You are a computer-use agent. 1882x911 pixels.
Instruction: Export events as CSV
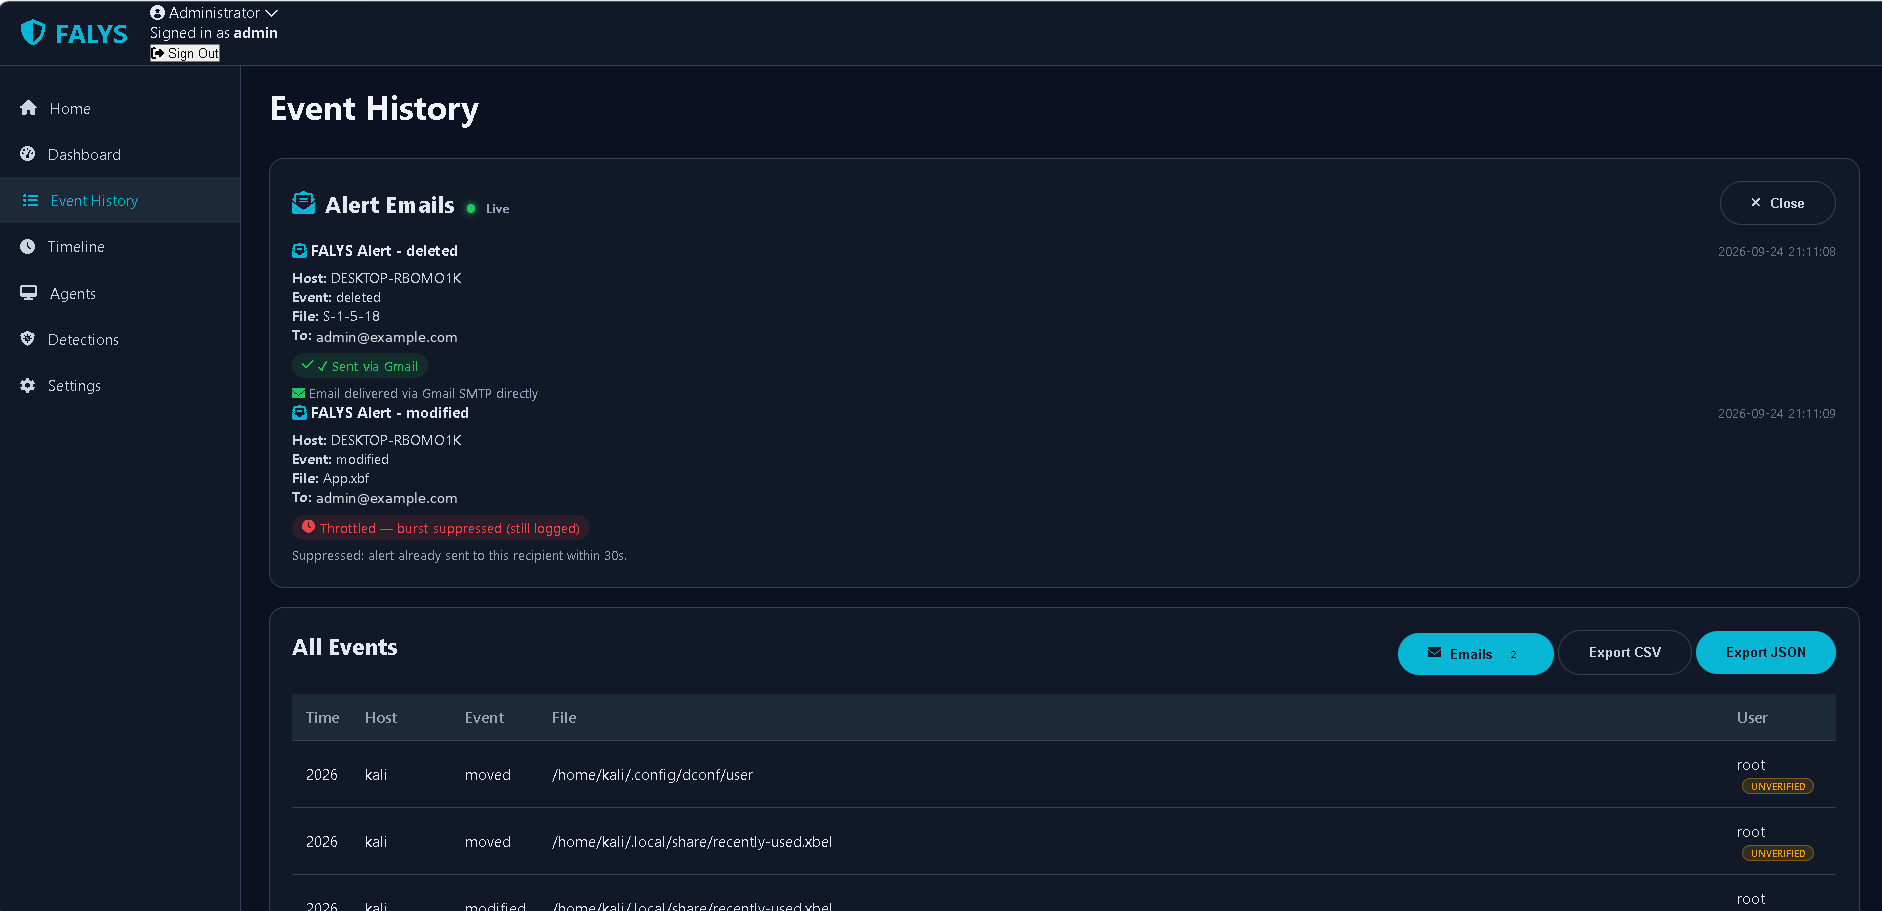1624,652
